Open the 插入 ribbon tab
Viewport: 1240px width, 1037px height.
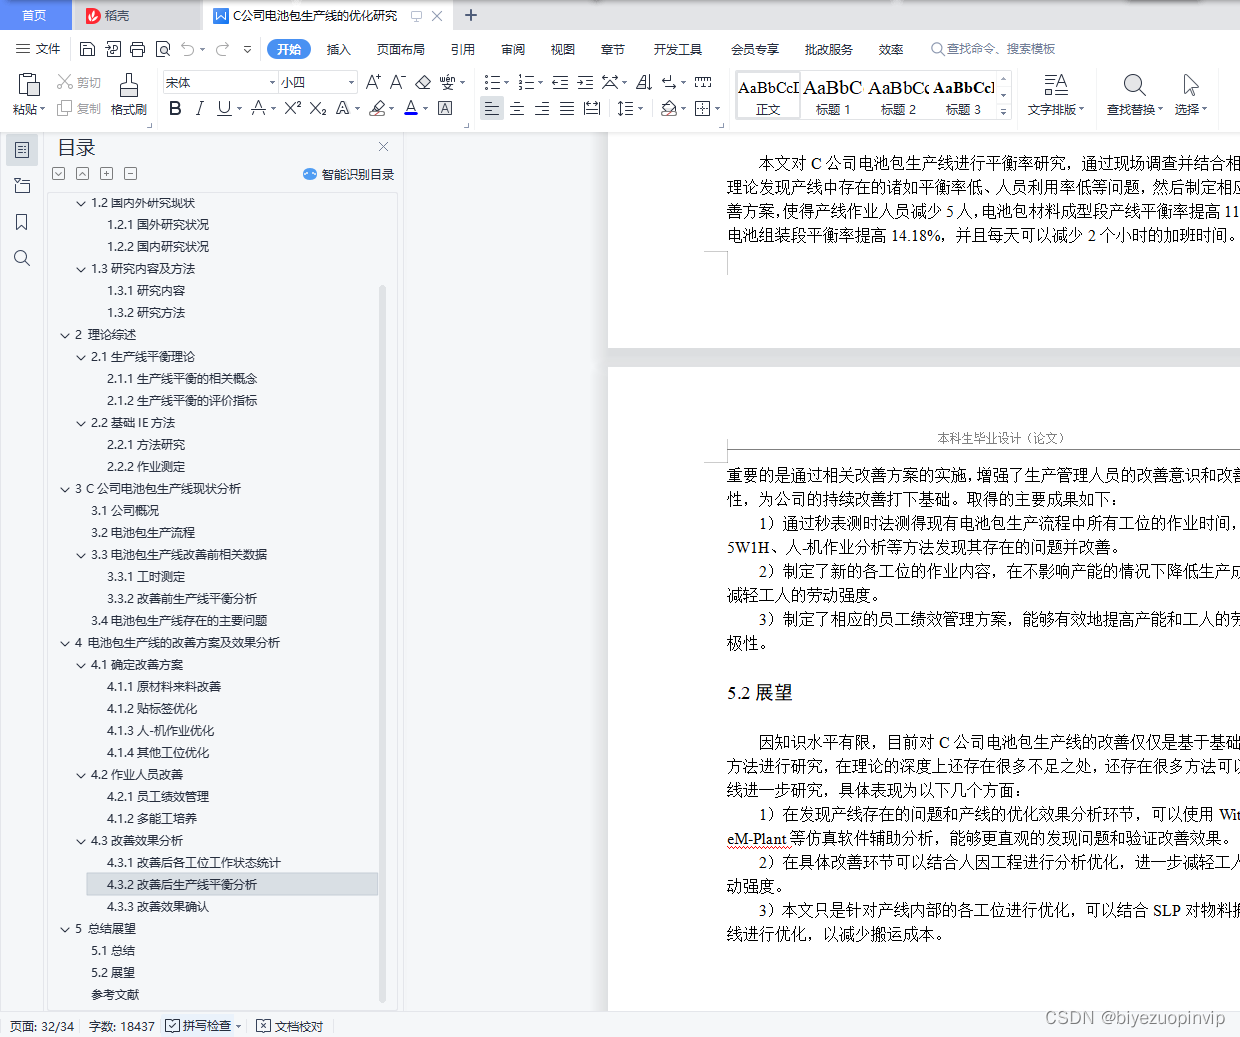click(x=339, y=49)
